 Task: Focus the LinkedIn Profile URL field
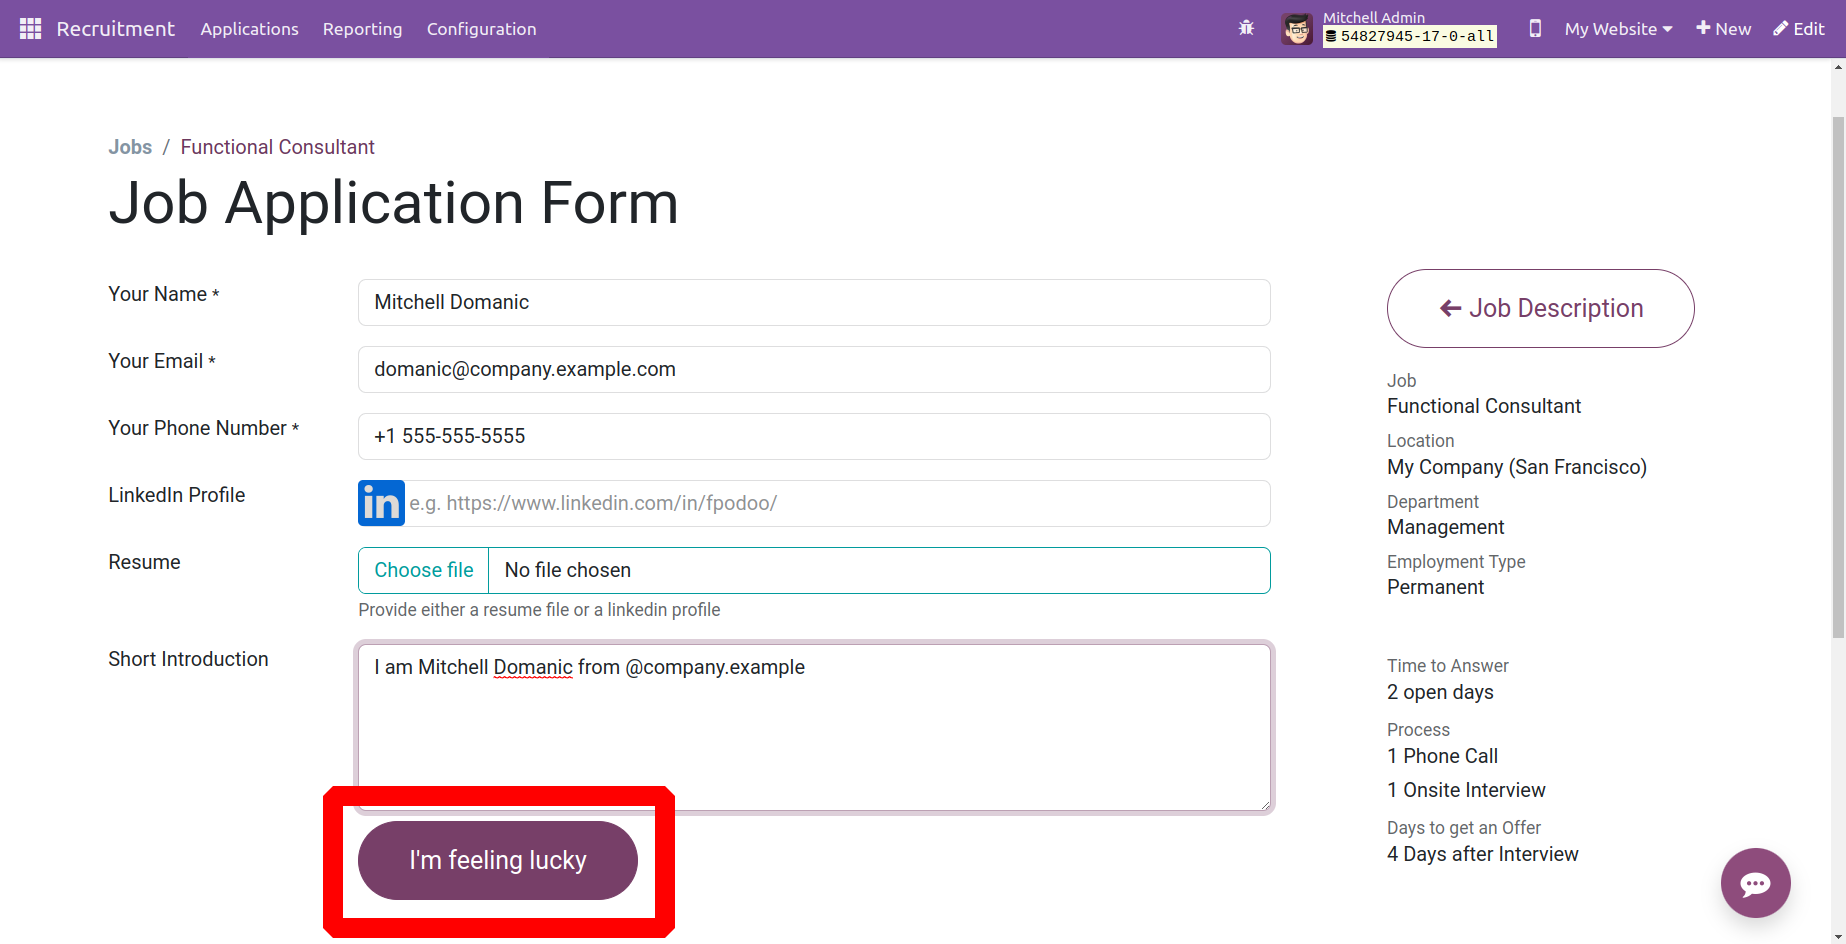click(838, 503)
